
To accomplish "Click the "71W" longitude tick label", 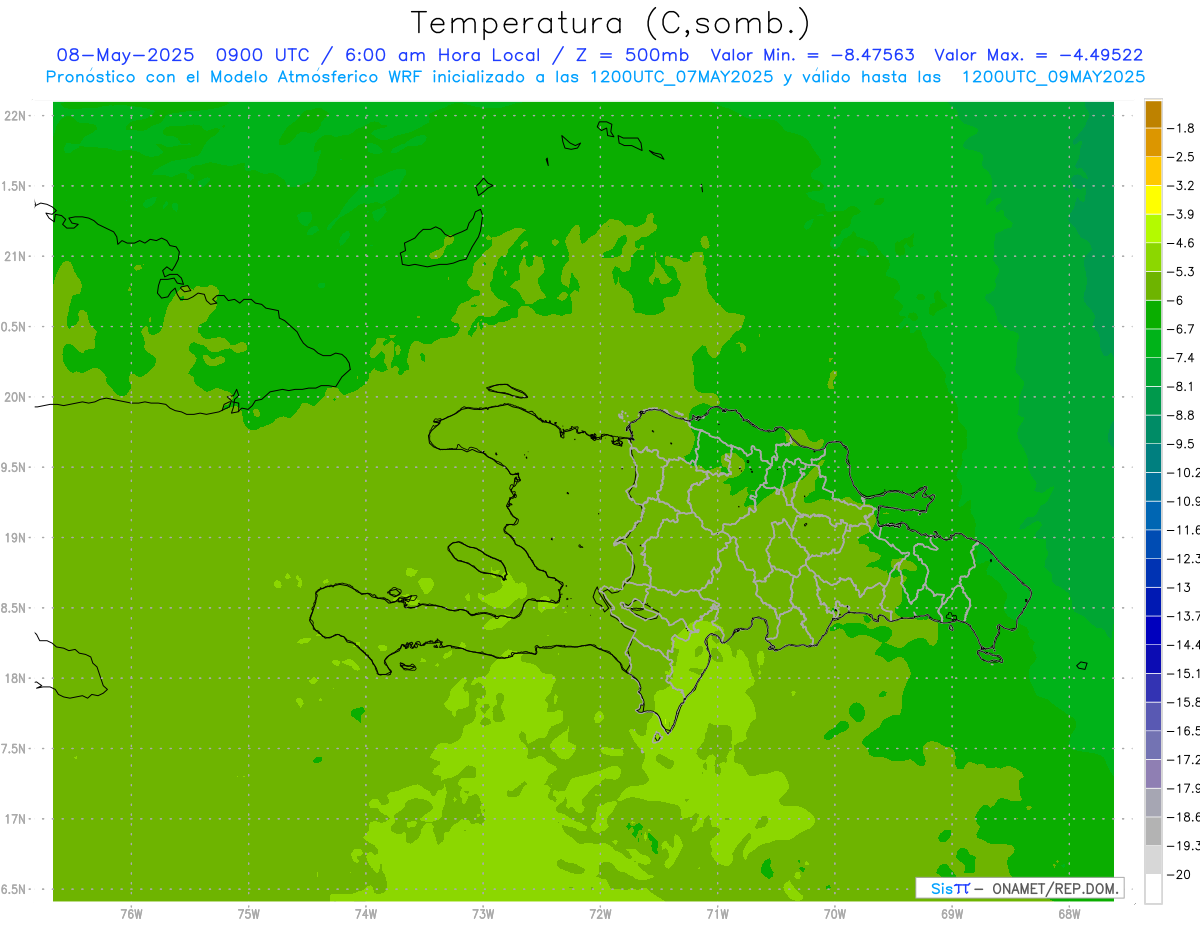I will (717, 913).
